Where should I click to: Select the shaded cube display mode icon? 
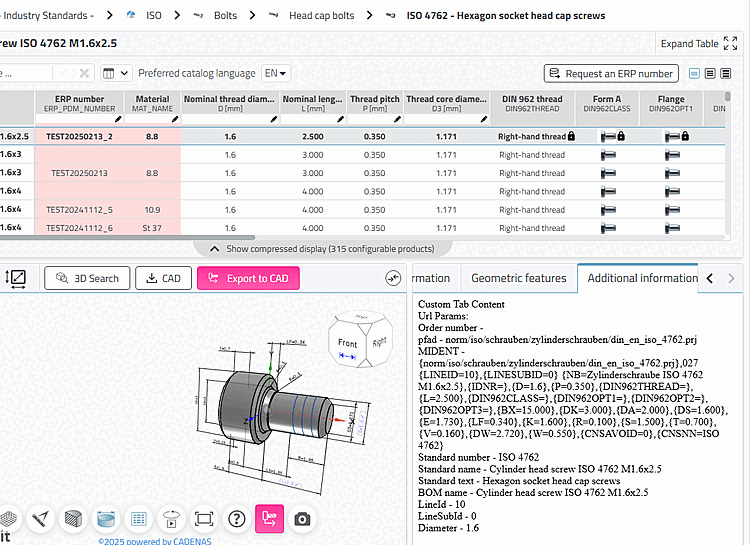73,519
